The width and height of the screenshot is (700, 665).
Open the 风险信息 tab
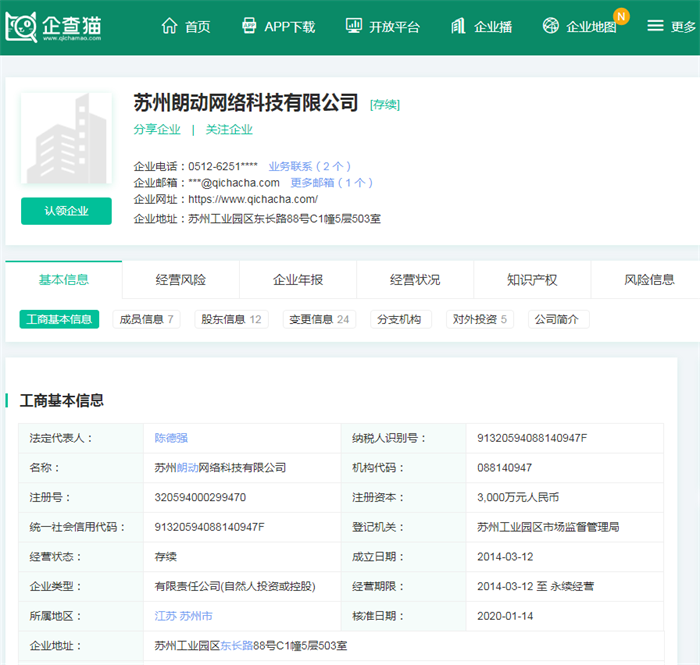point(649,280)
